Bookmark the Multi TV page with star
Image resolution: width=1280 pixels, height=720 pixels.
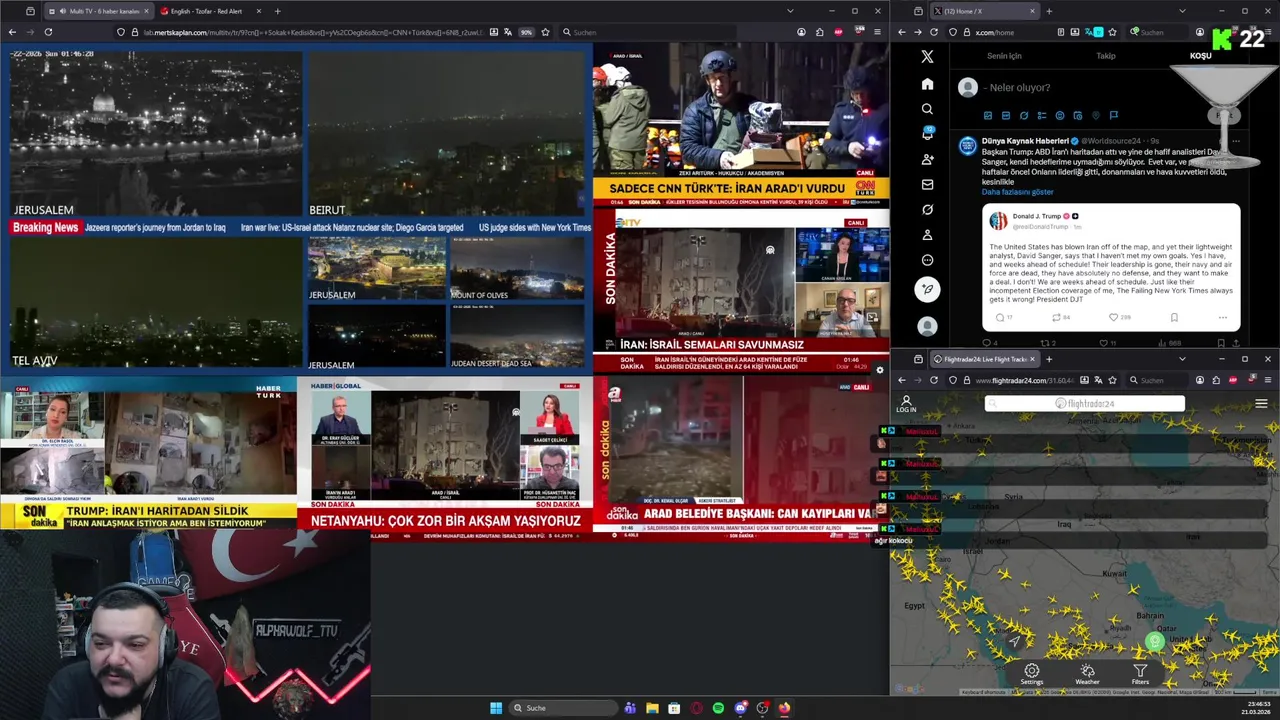coord(545,32)
